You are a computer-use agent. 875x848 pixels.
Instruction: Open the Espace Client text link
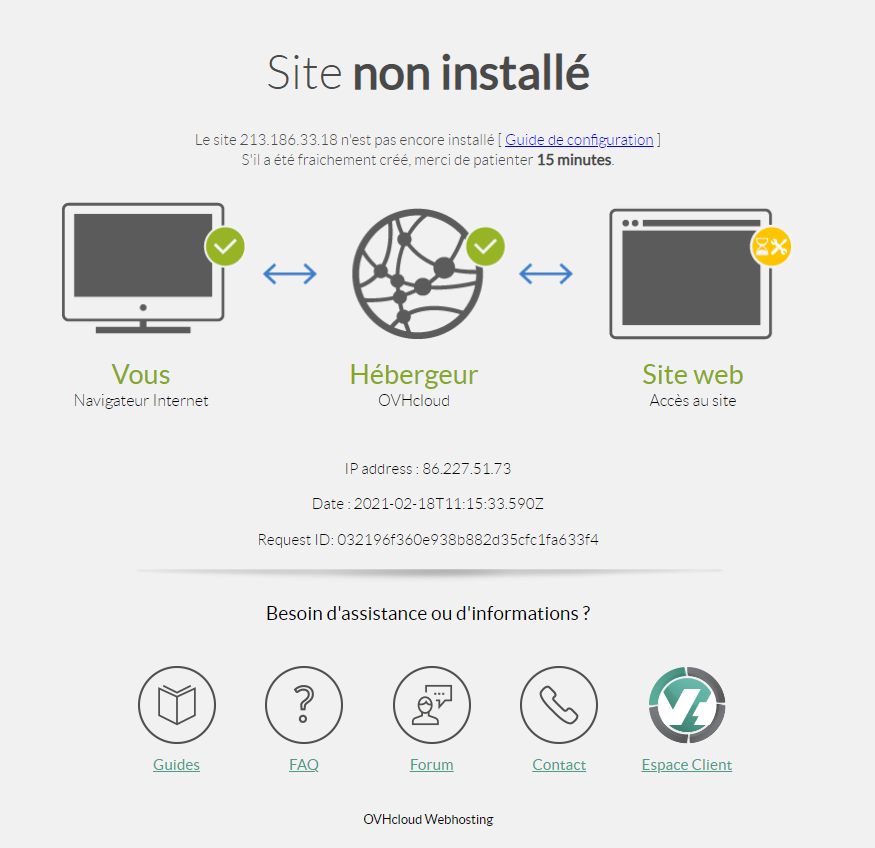(686, 764)
